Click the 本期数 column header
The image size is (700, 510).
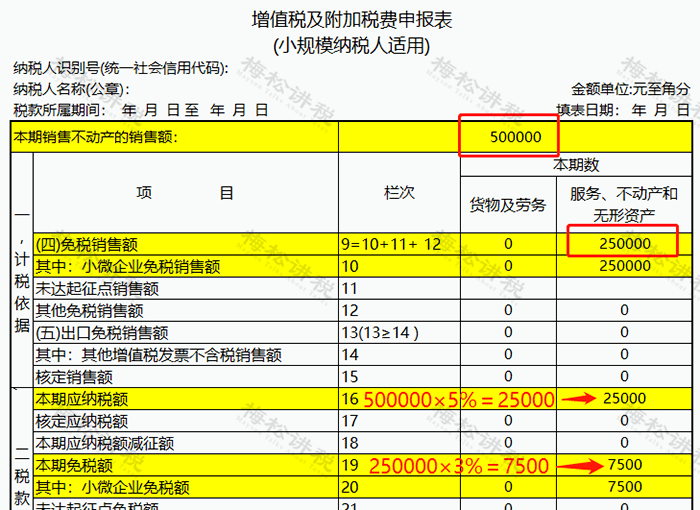tap(576, 165)
